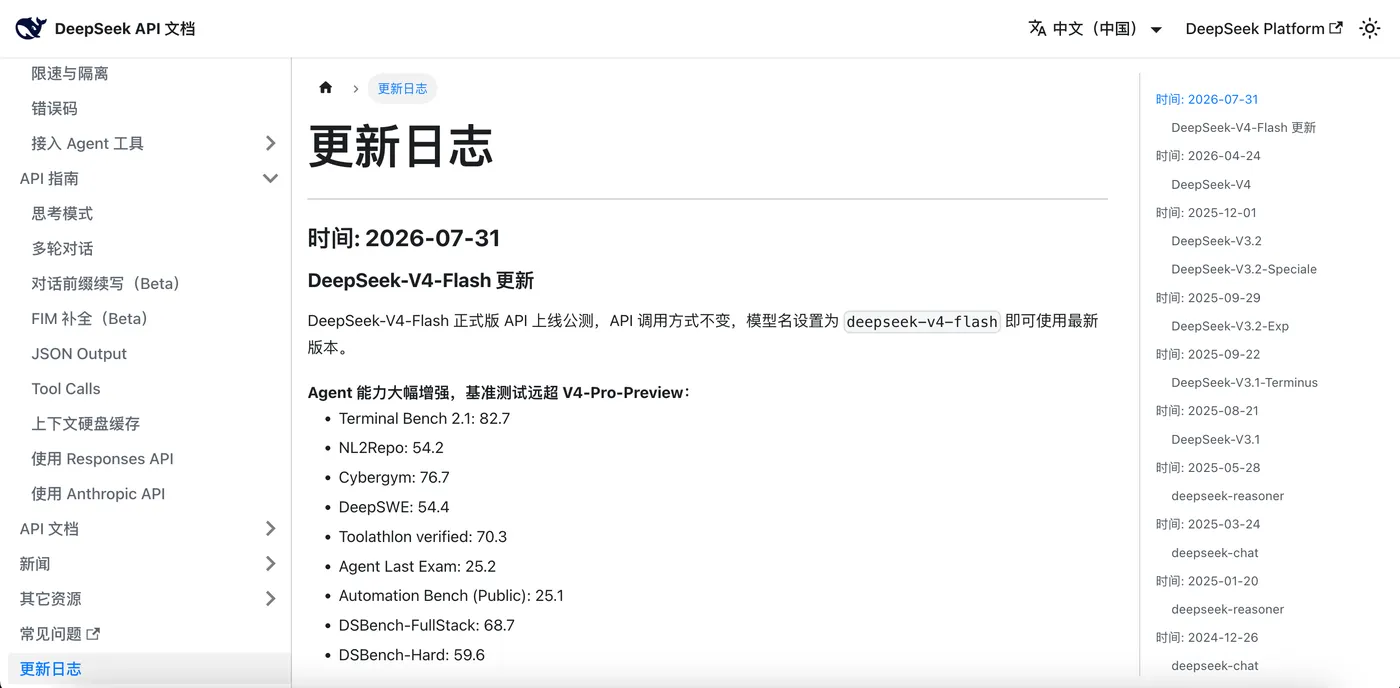Screen dimensions: 1400x688
Task: Jump to 时间: 2025-09-22 in contents
Action: click(1208, 354)
